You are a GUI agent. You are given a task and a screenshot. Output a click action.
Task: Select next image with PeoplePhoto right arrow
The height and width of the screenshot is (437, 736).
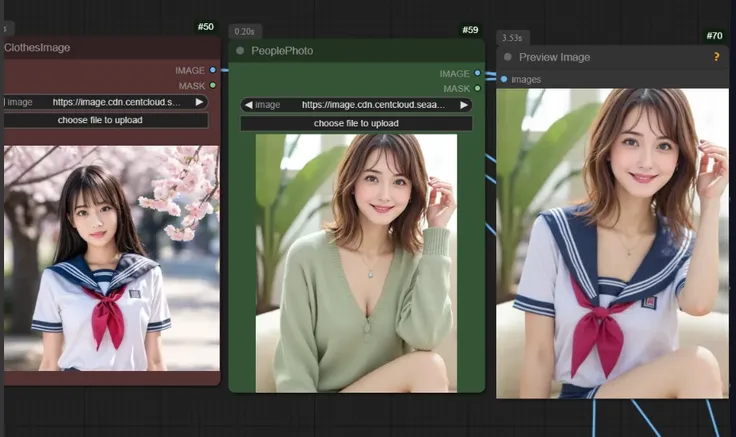pos(464,105)
